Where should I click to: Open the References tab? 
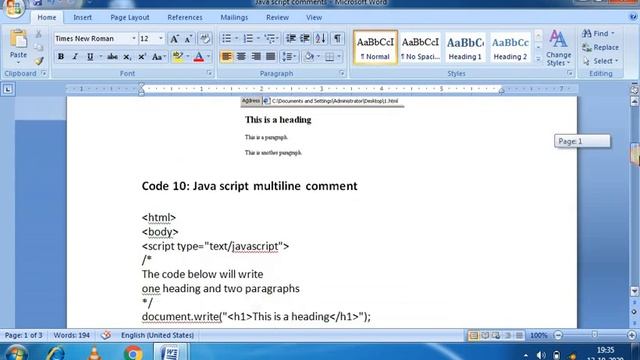pyautogui.click(x=185, y=18)
